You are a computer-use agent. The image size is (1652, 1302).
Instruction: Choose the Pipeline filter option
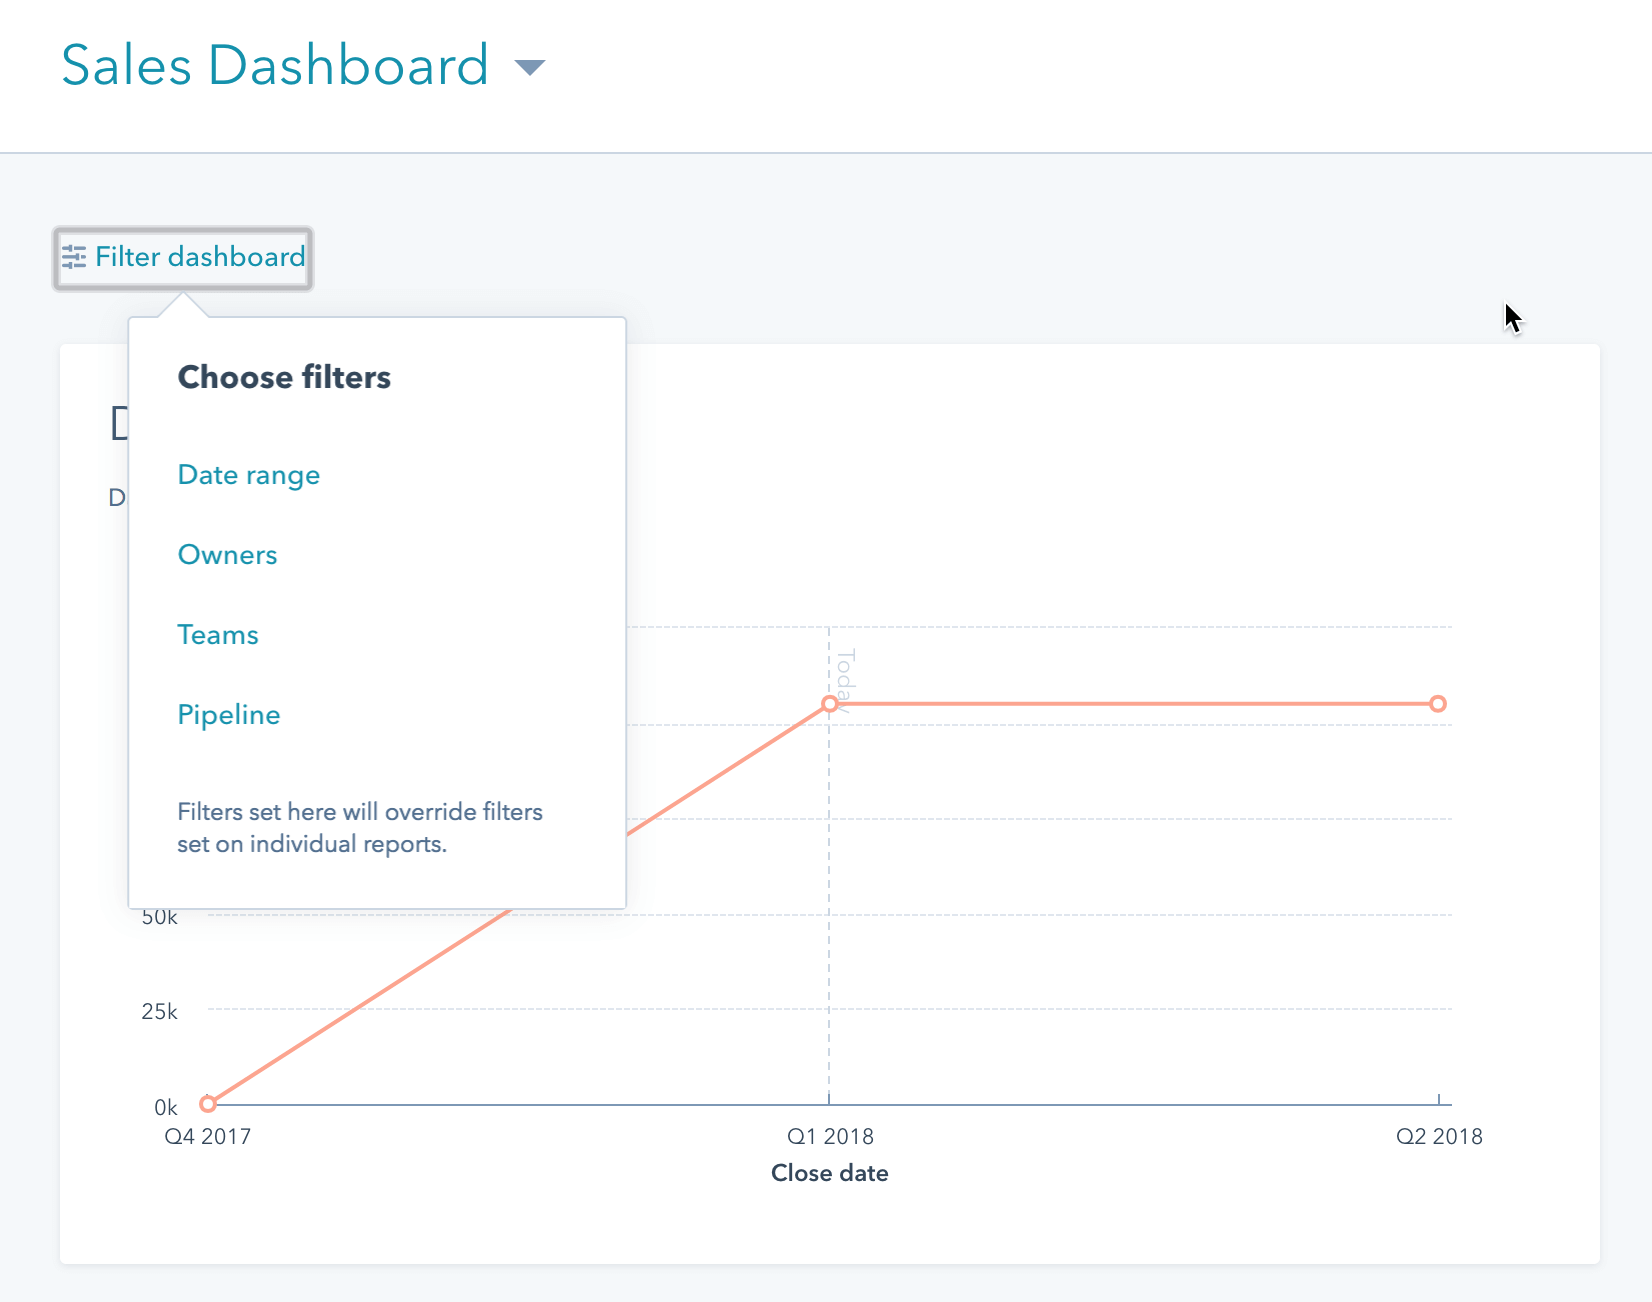pos(229,715)
